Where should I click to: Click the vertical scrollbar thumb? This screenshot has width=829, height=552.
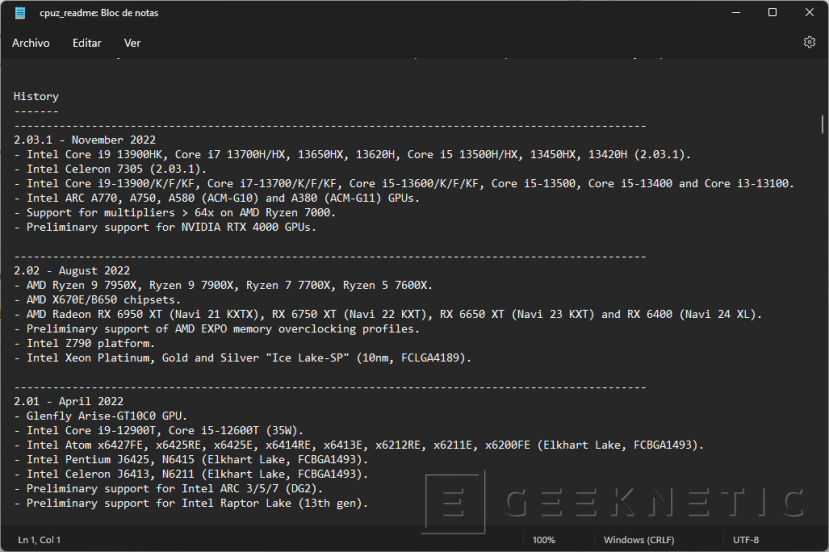822,124
